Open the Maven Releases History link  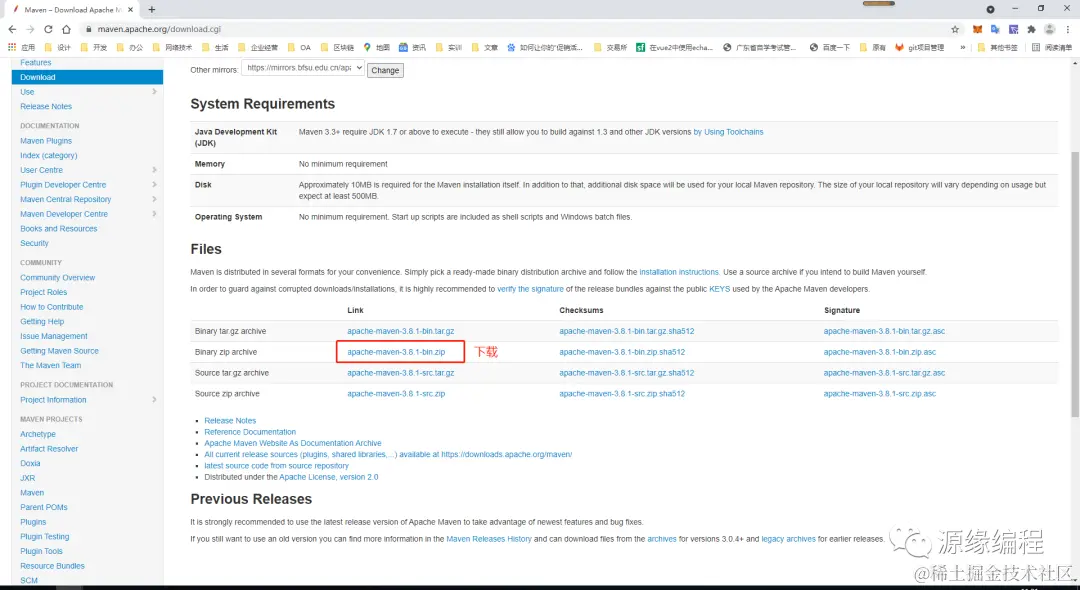(489, 539)
